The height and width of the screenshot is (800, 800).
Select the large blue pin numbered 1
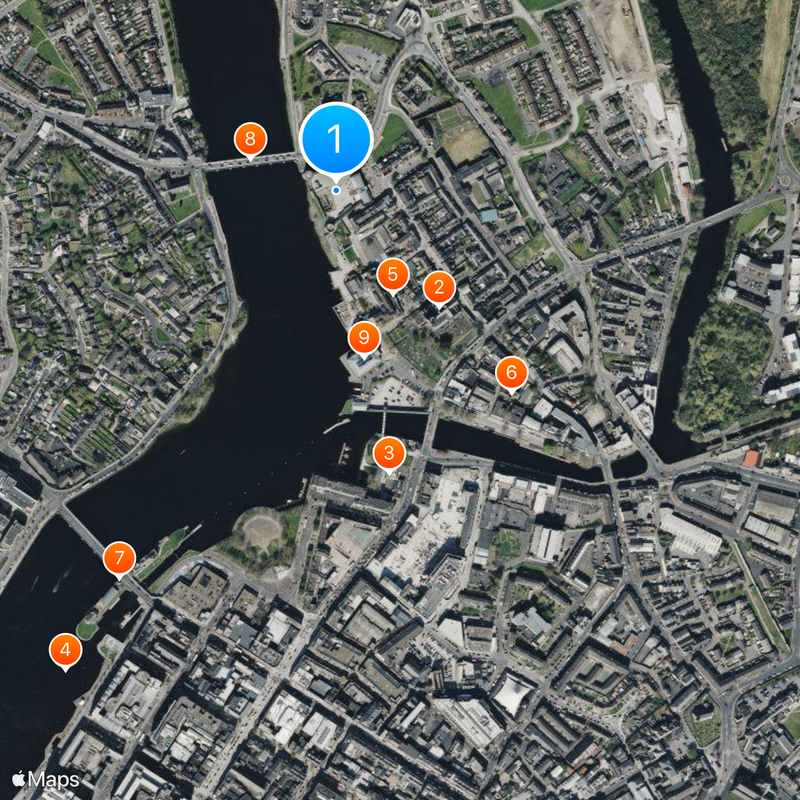(336, 139)
